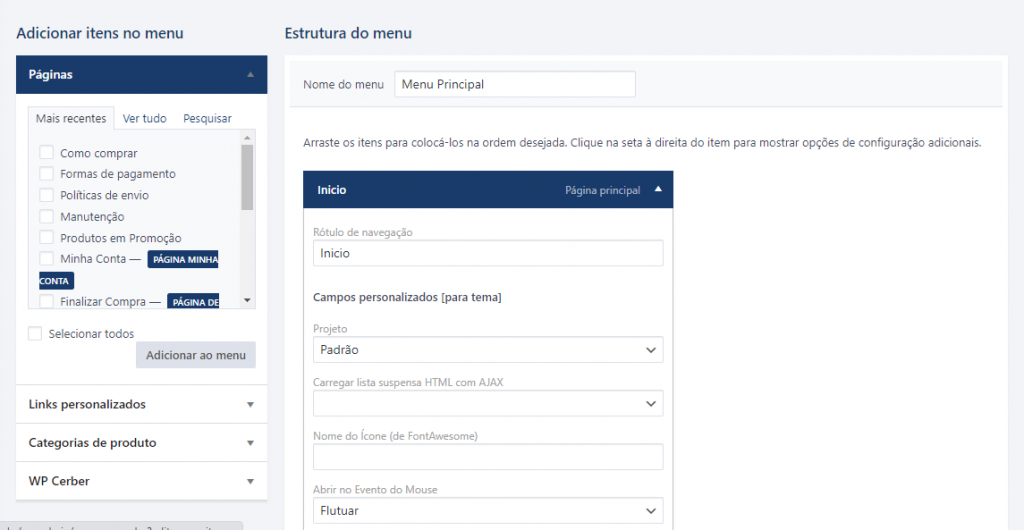Click the Página principal label
Viewport: 1024px width, 530px height.
coord(602,190)
